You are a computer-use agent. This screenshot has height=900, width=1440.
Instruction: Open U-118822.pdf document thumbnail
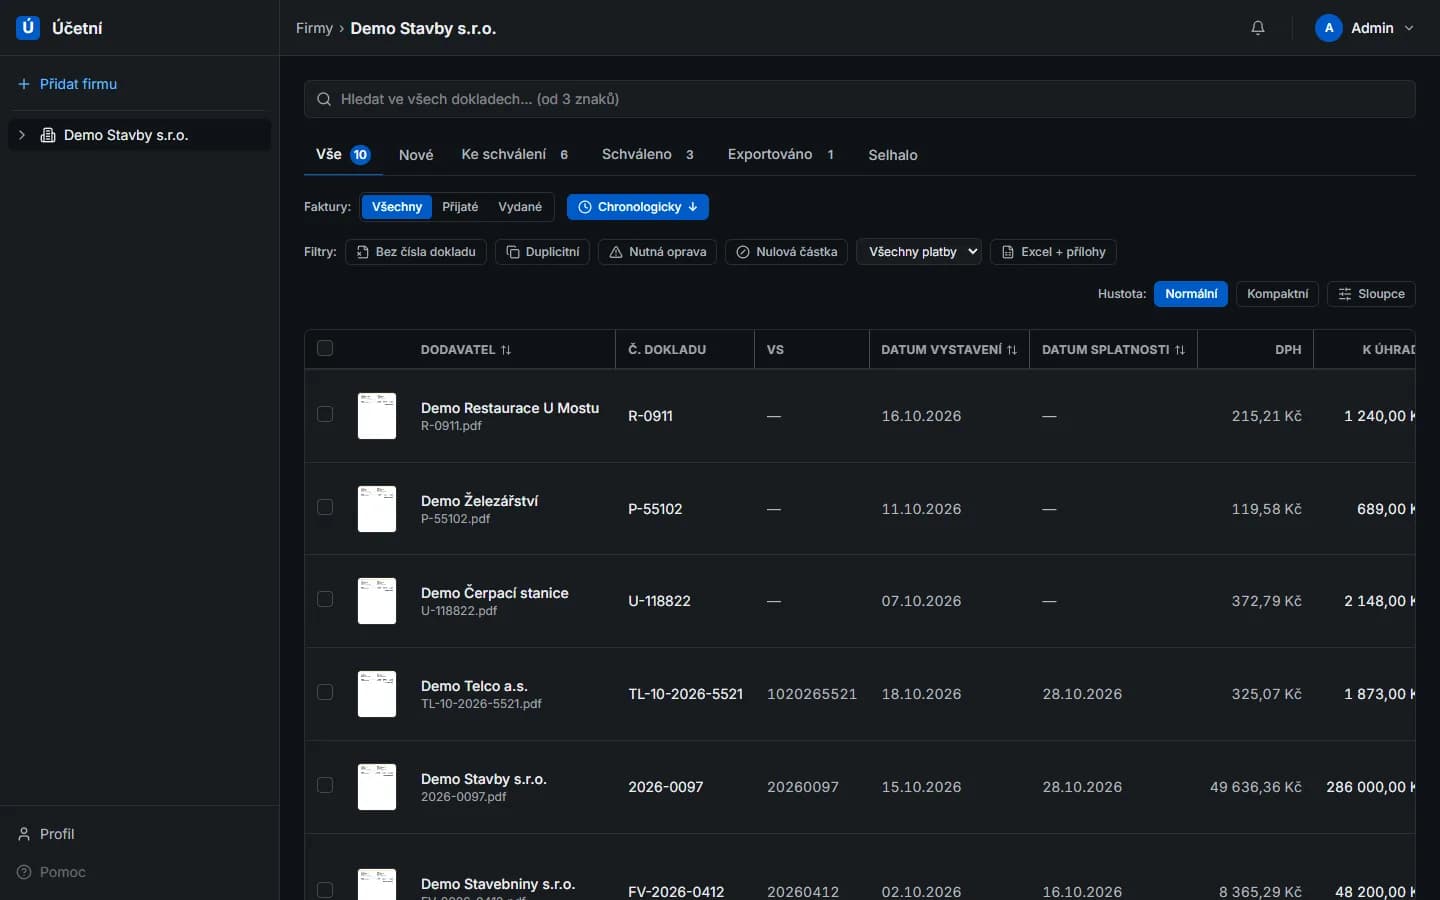click(377, 601)
